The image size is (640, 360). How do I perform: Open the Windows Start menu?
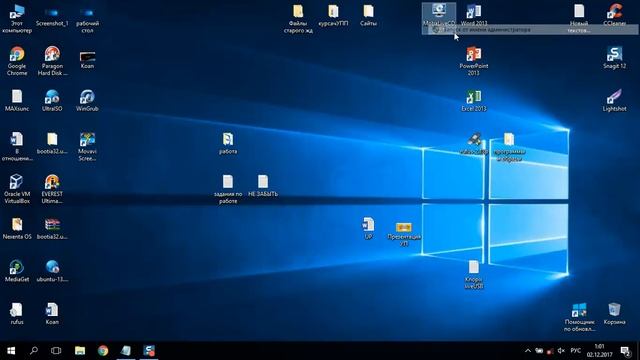click(11, 351)
